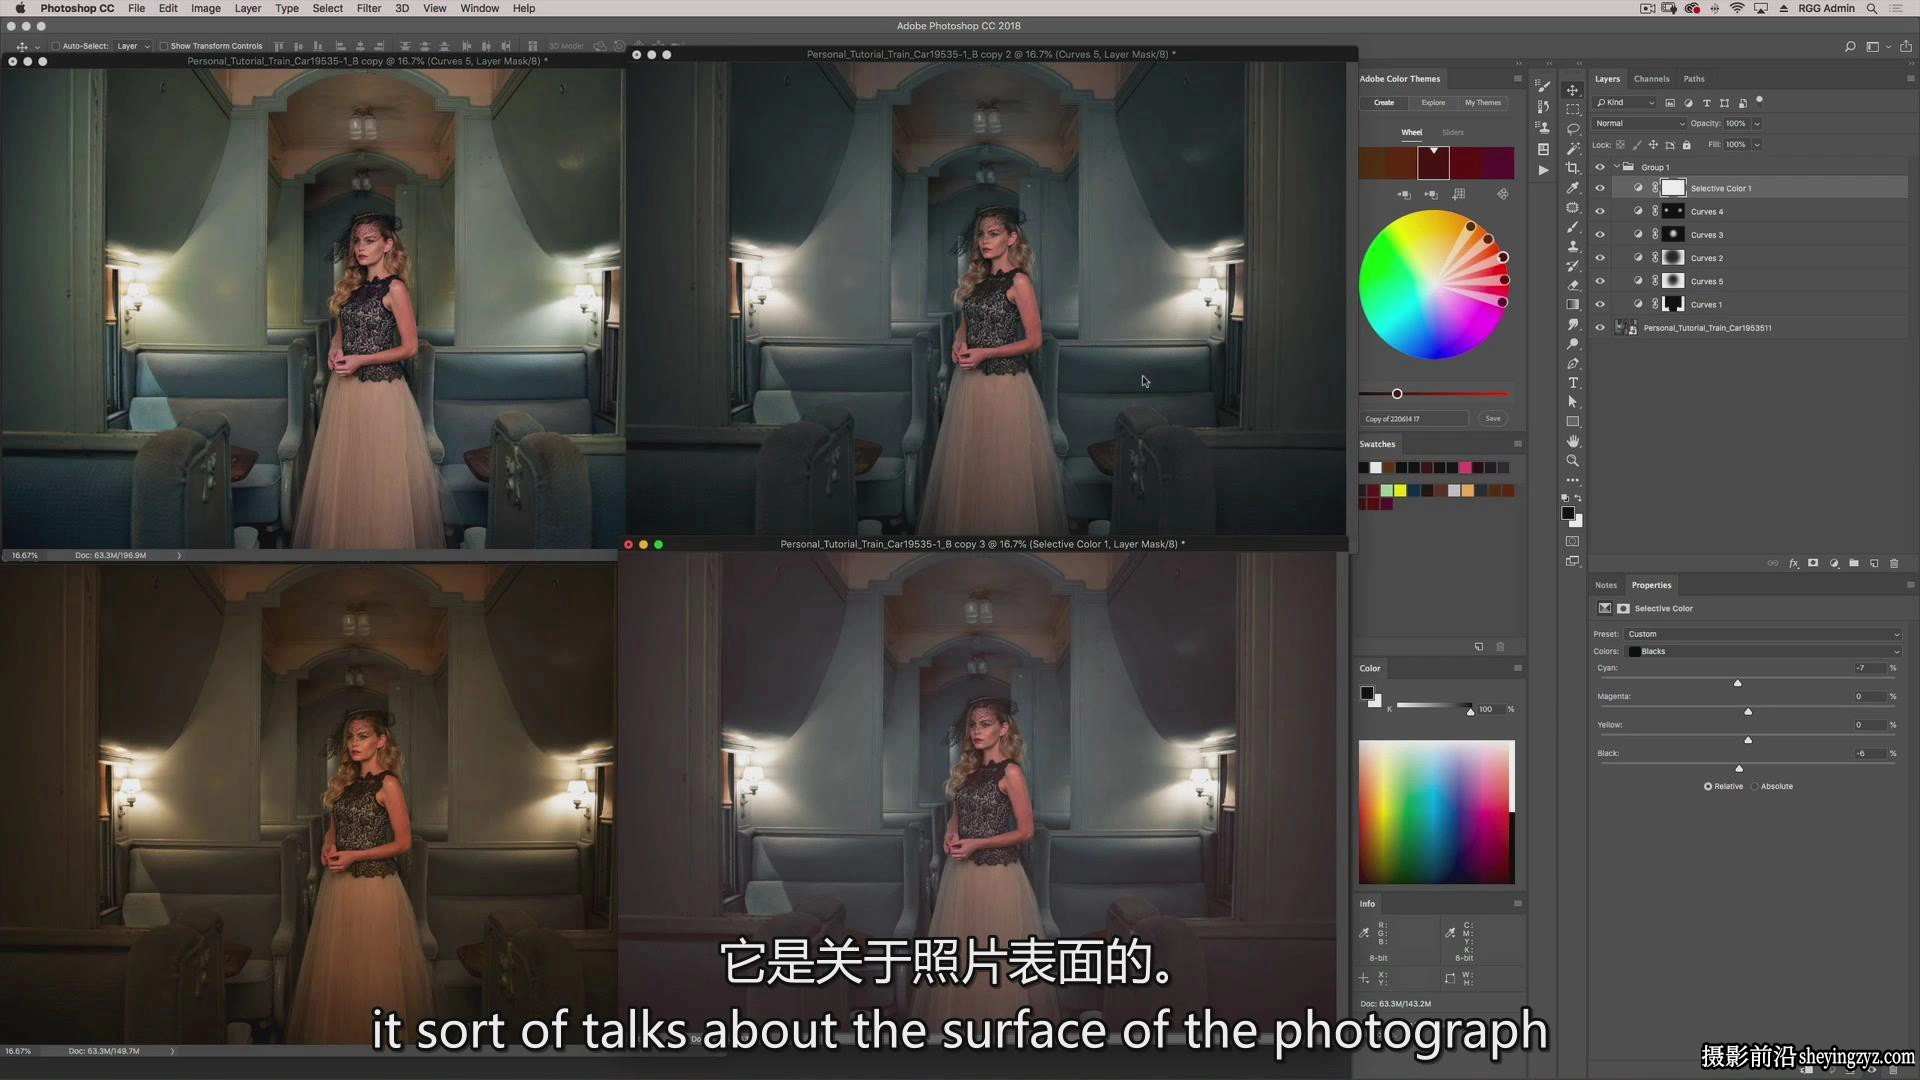Select the Rectangle shape tool
This screenshot has height=1080, width=1920.
coord(1573,421)
